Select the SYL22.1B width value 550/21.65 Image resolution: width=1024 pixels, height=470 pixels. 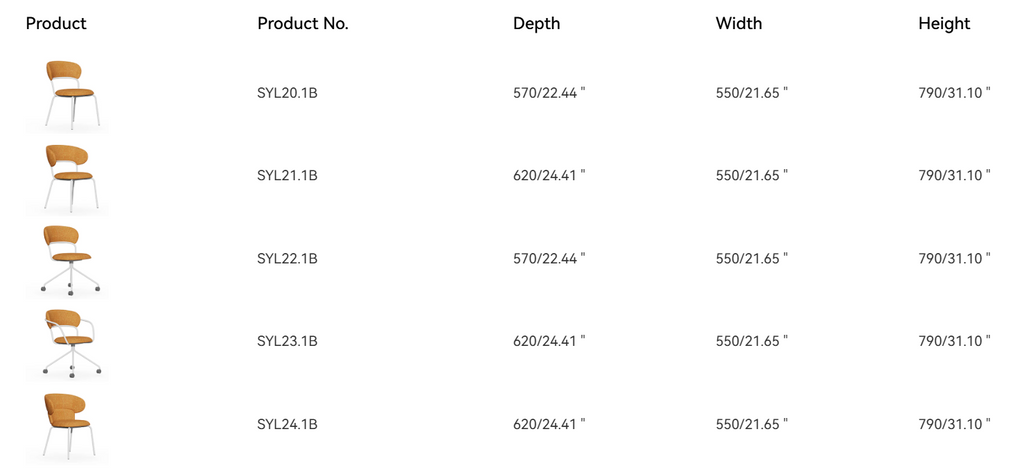(x=752, y=259)
